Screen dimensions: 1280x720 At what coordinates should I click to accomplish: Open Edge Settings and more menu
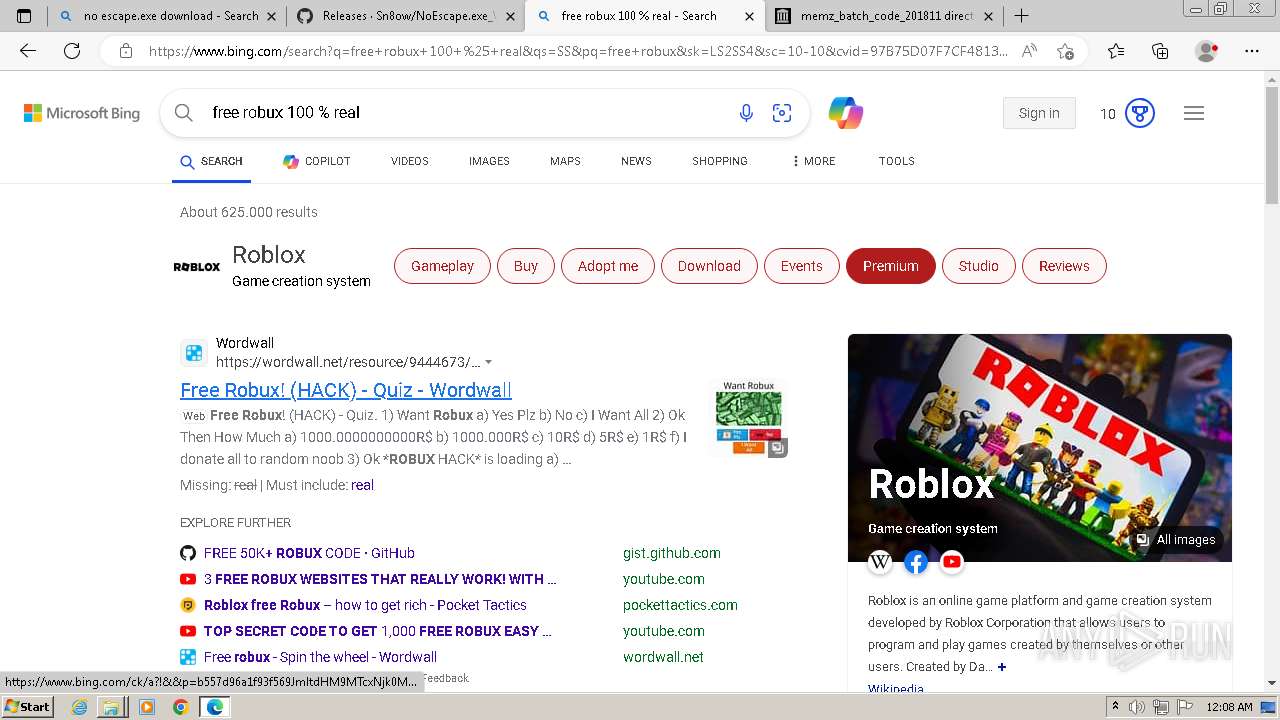[1252, 51]
